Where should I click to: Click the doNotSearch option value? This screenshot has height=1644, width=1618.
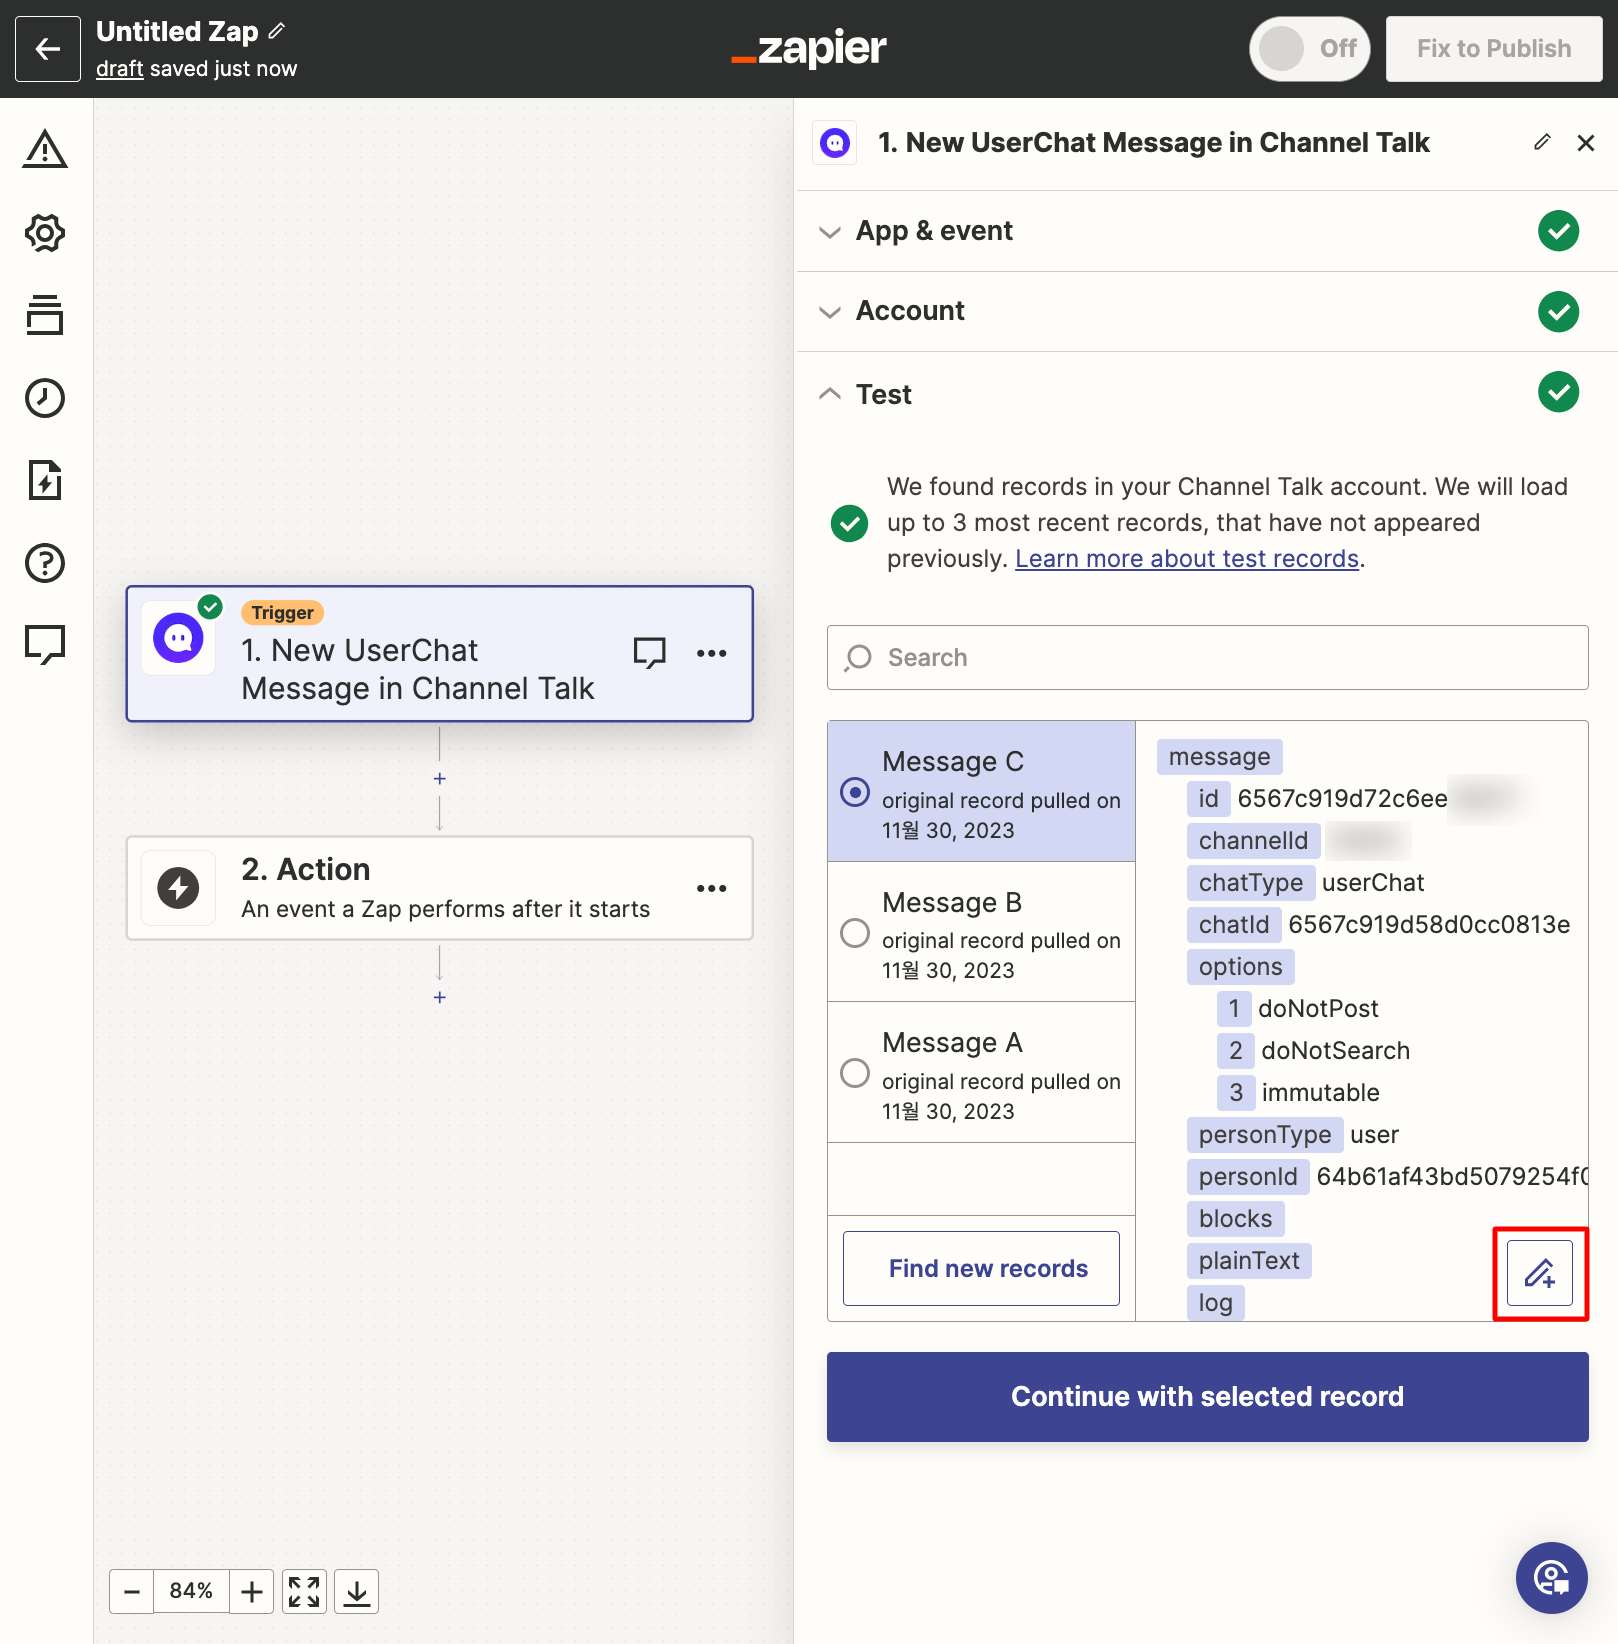click(1336, 1051)
